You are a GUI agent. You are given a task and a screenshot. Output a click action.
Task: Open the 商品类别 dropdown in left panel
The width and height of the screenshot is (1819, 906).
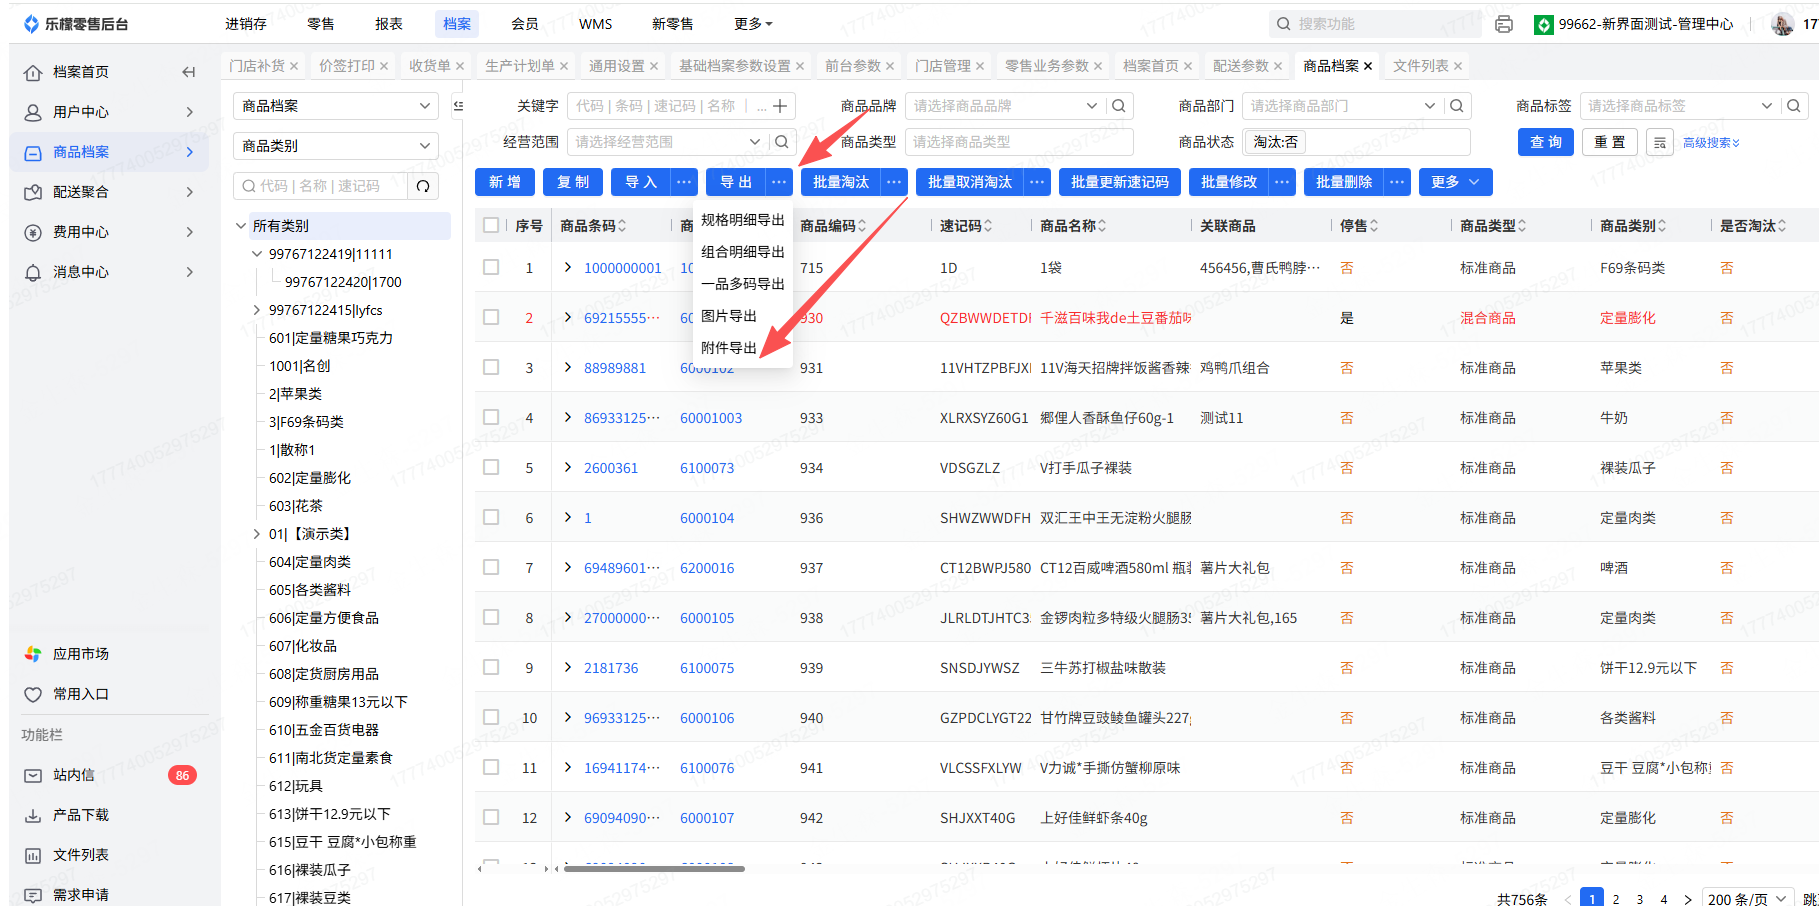click(335, 146)
